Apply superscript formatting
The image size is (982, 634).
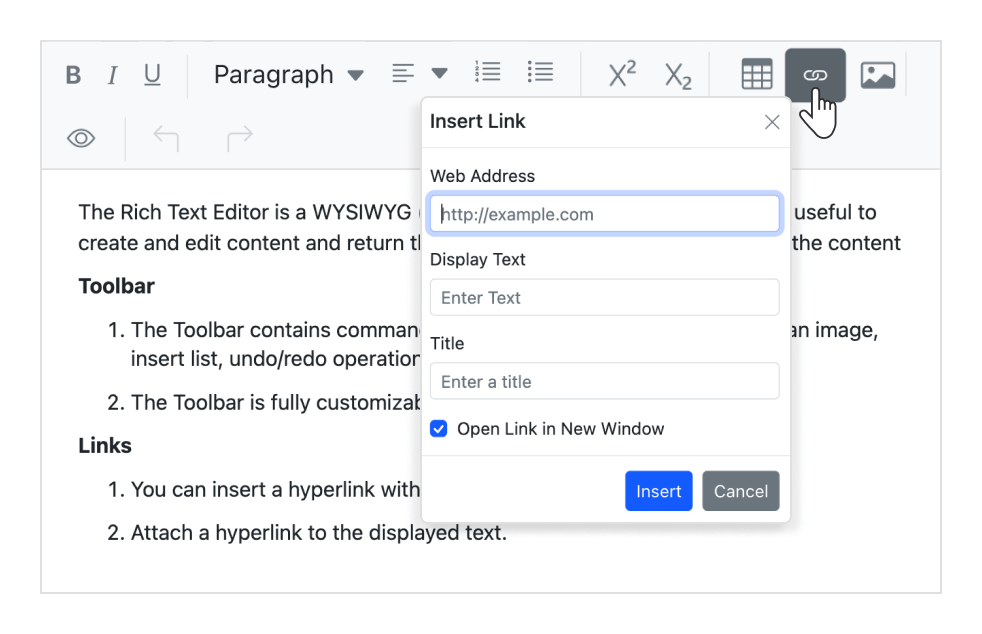[x=620, y=73]
